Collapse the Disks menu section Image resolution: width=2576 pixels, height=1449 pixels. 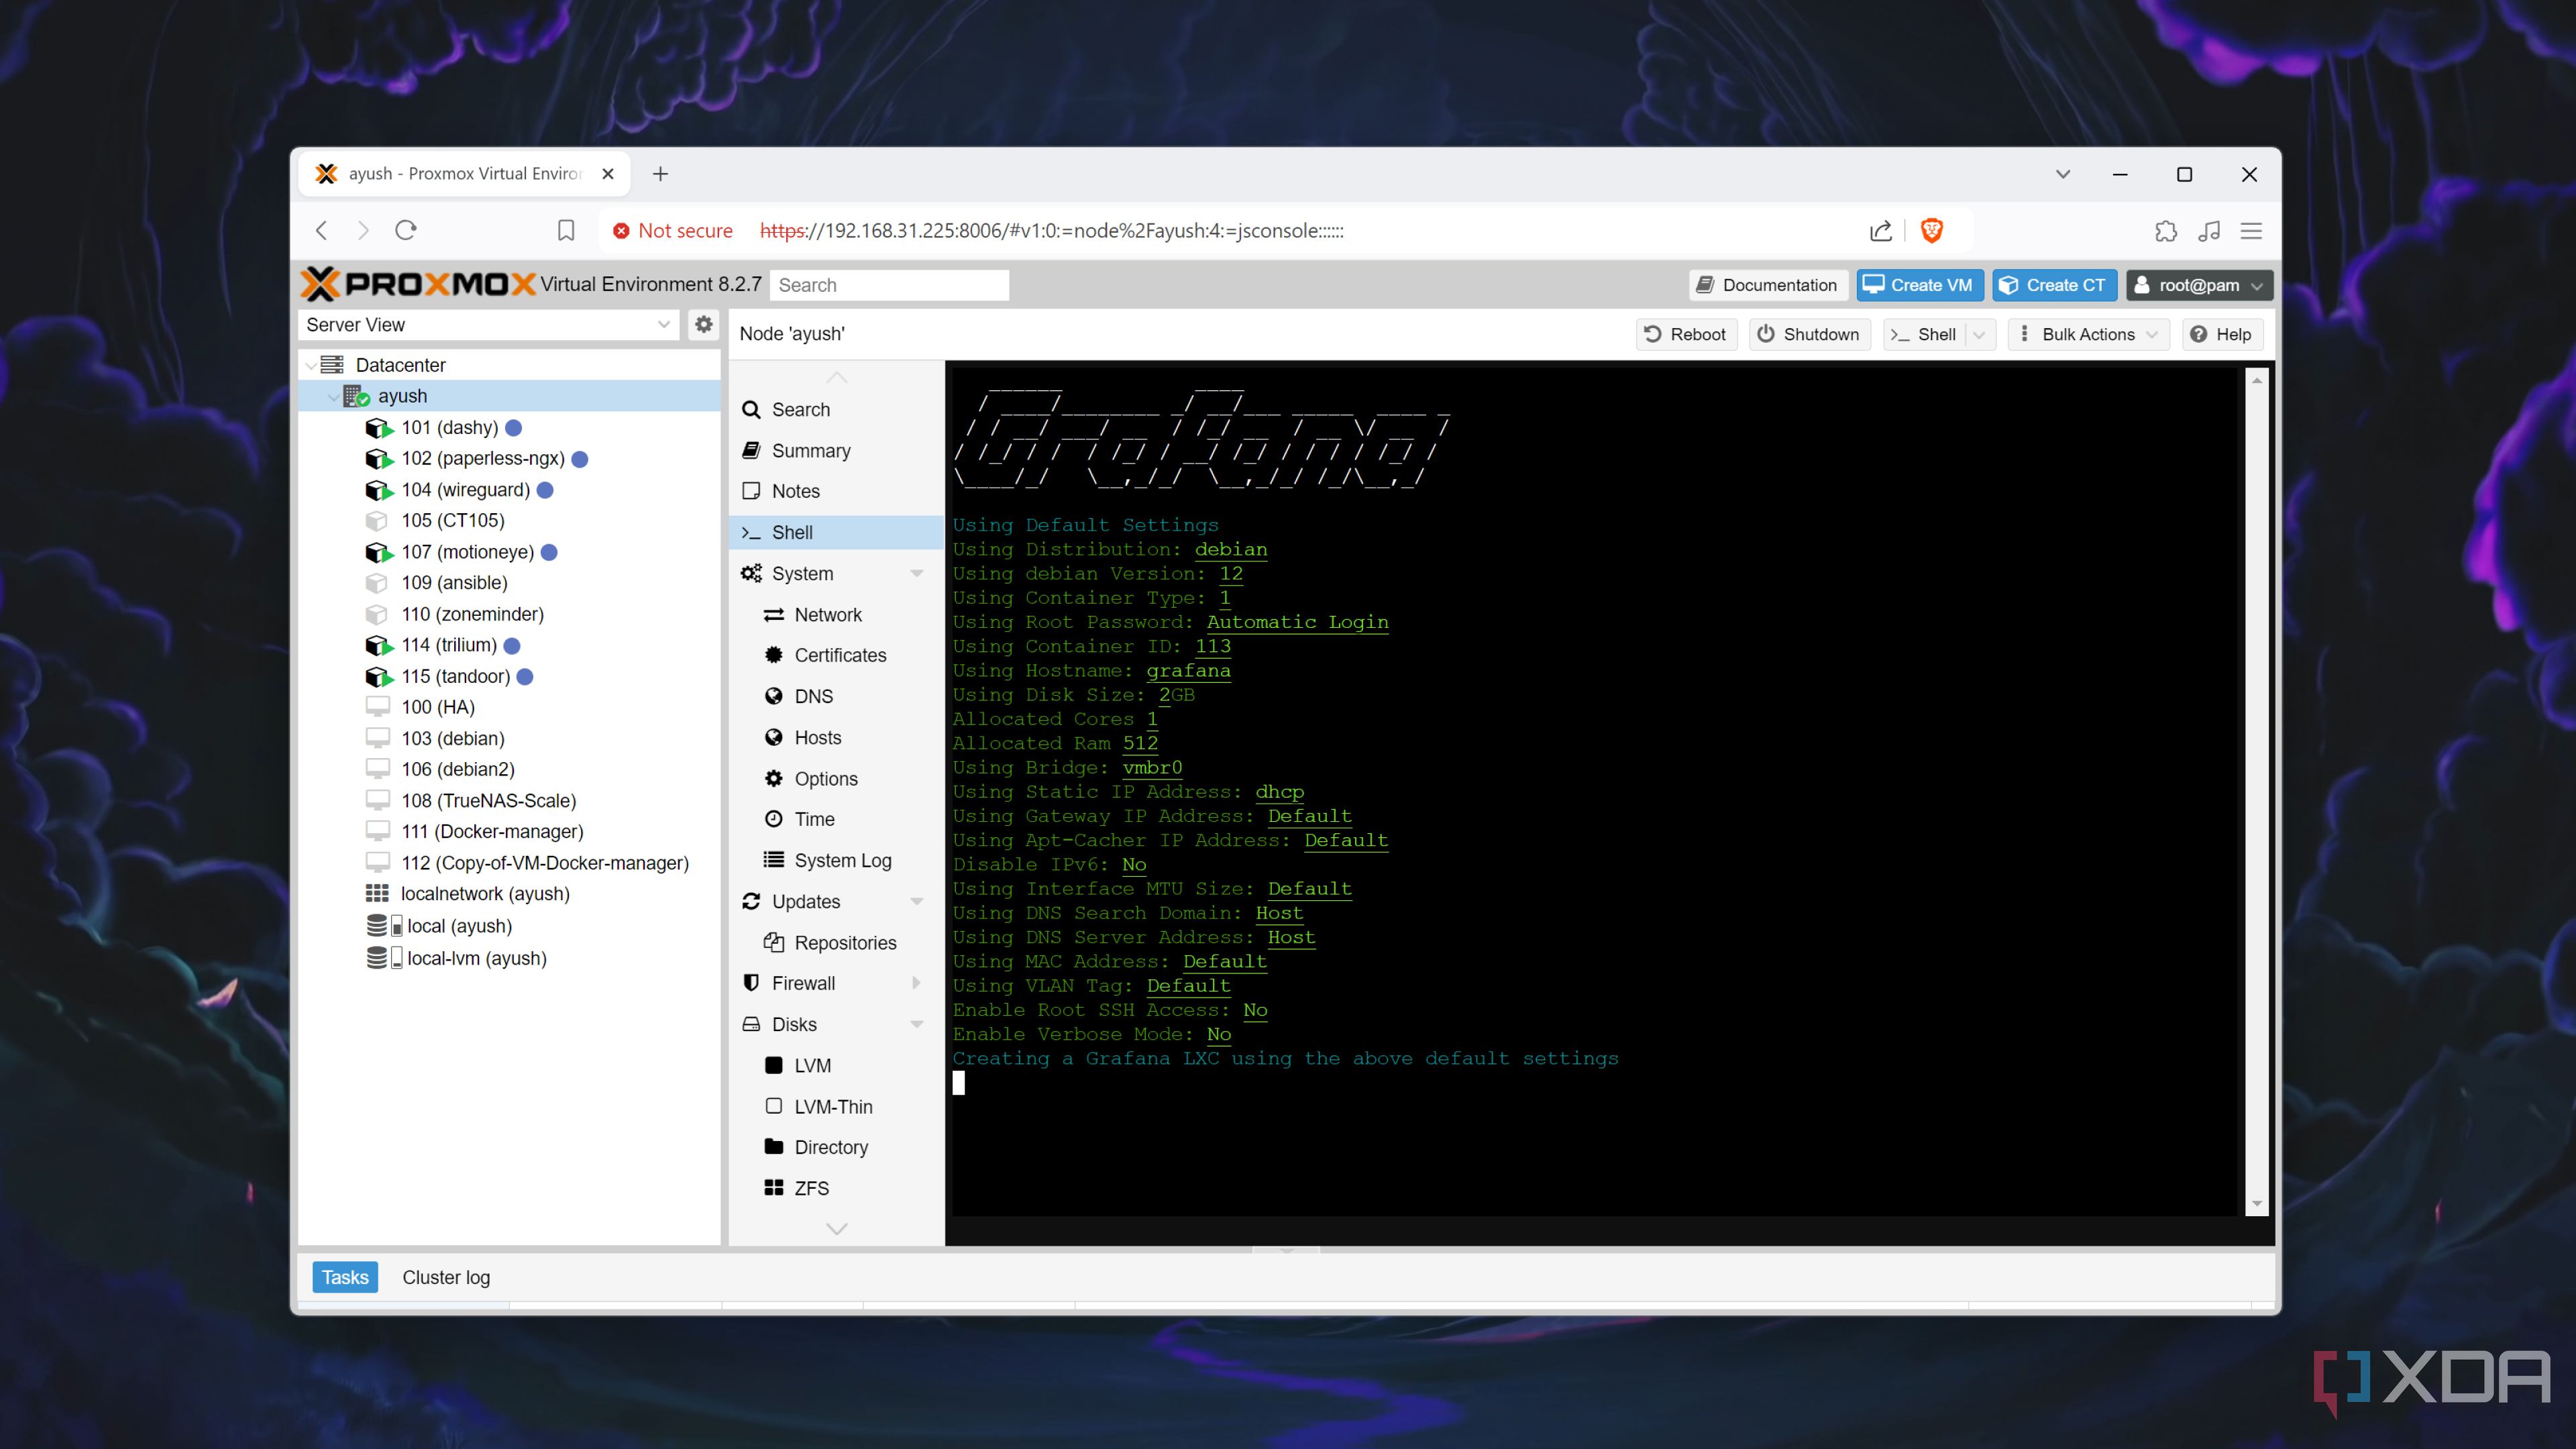(x=916, y=1024)
